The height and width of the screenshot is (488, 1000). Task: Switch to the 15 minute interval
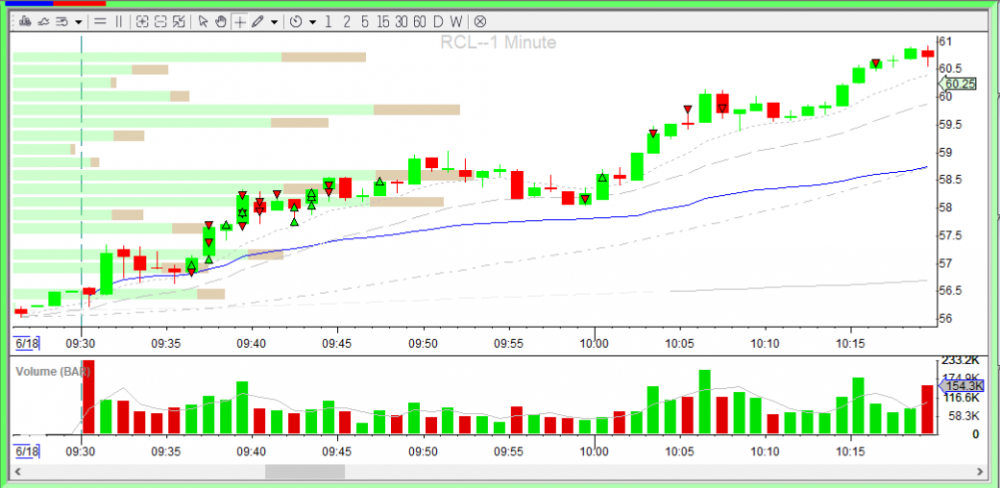(x=383, y=21)
